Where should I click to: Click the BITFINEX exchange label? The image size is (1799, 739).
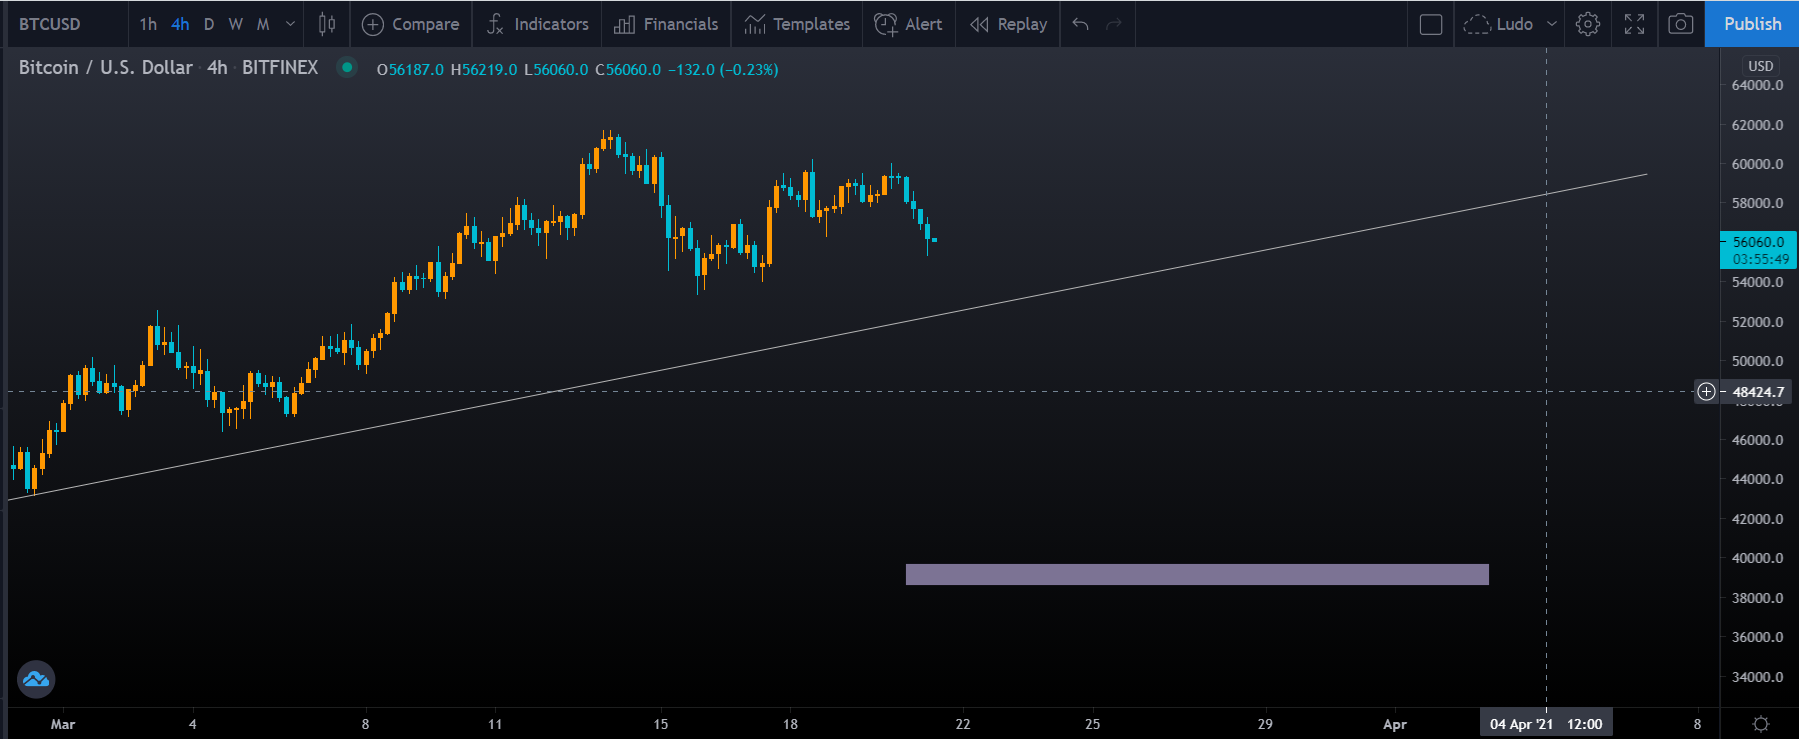coord(280,67)
